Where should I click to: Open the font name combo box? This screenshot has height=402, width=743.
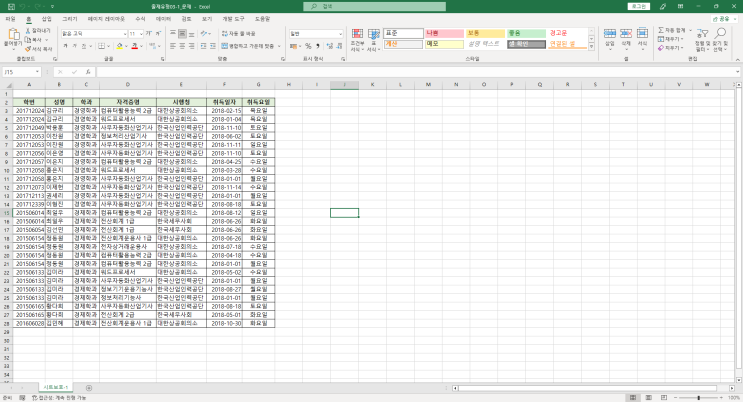tap(94, 34)
